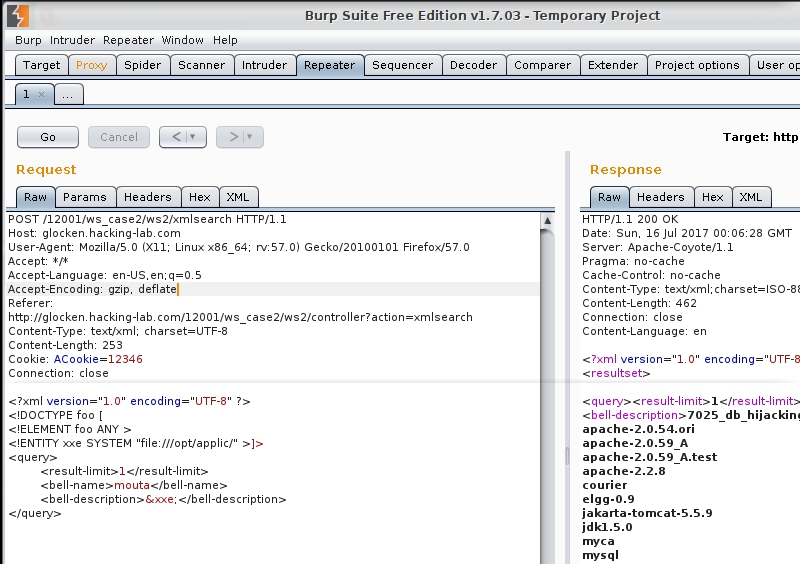Click the Content-Type: text/xml request header

[118, 331]
